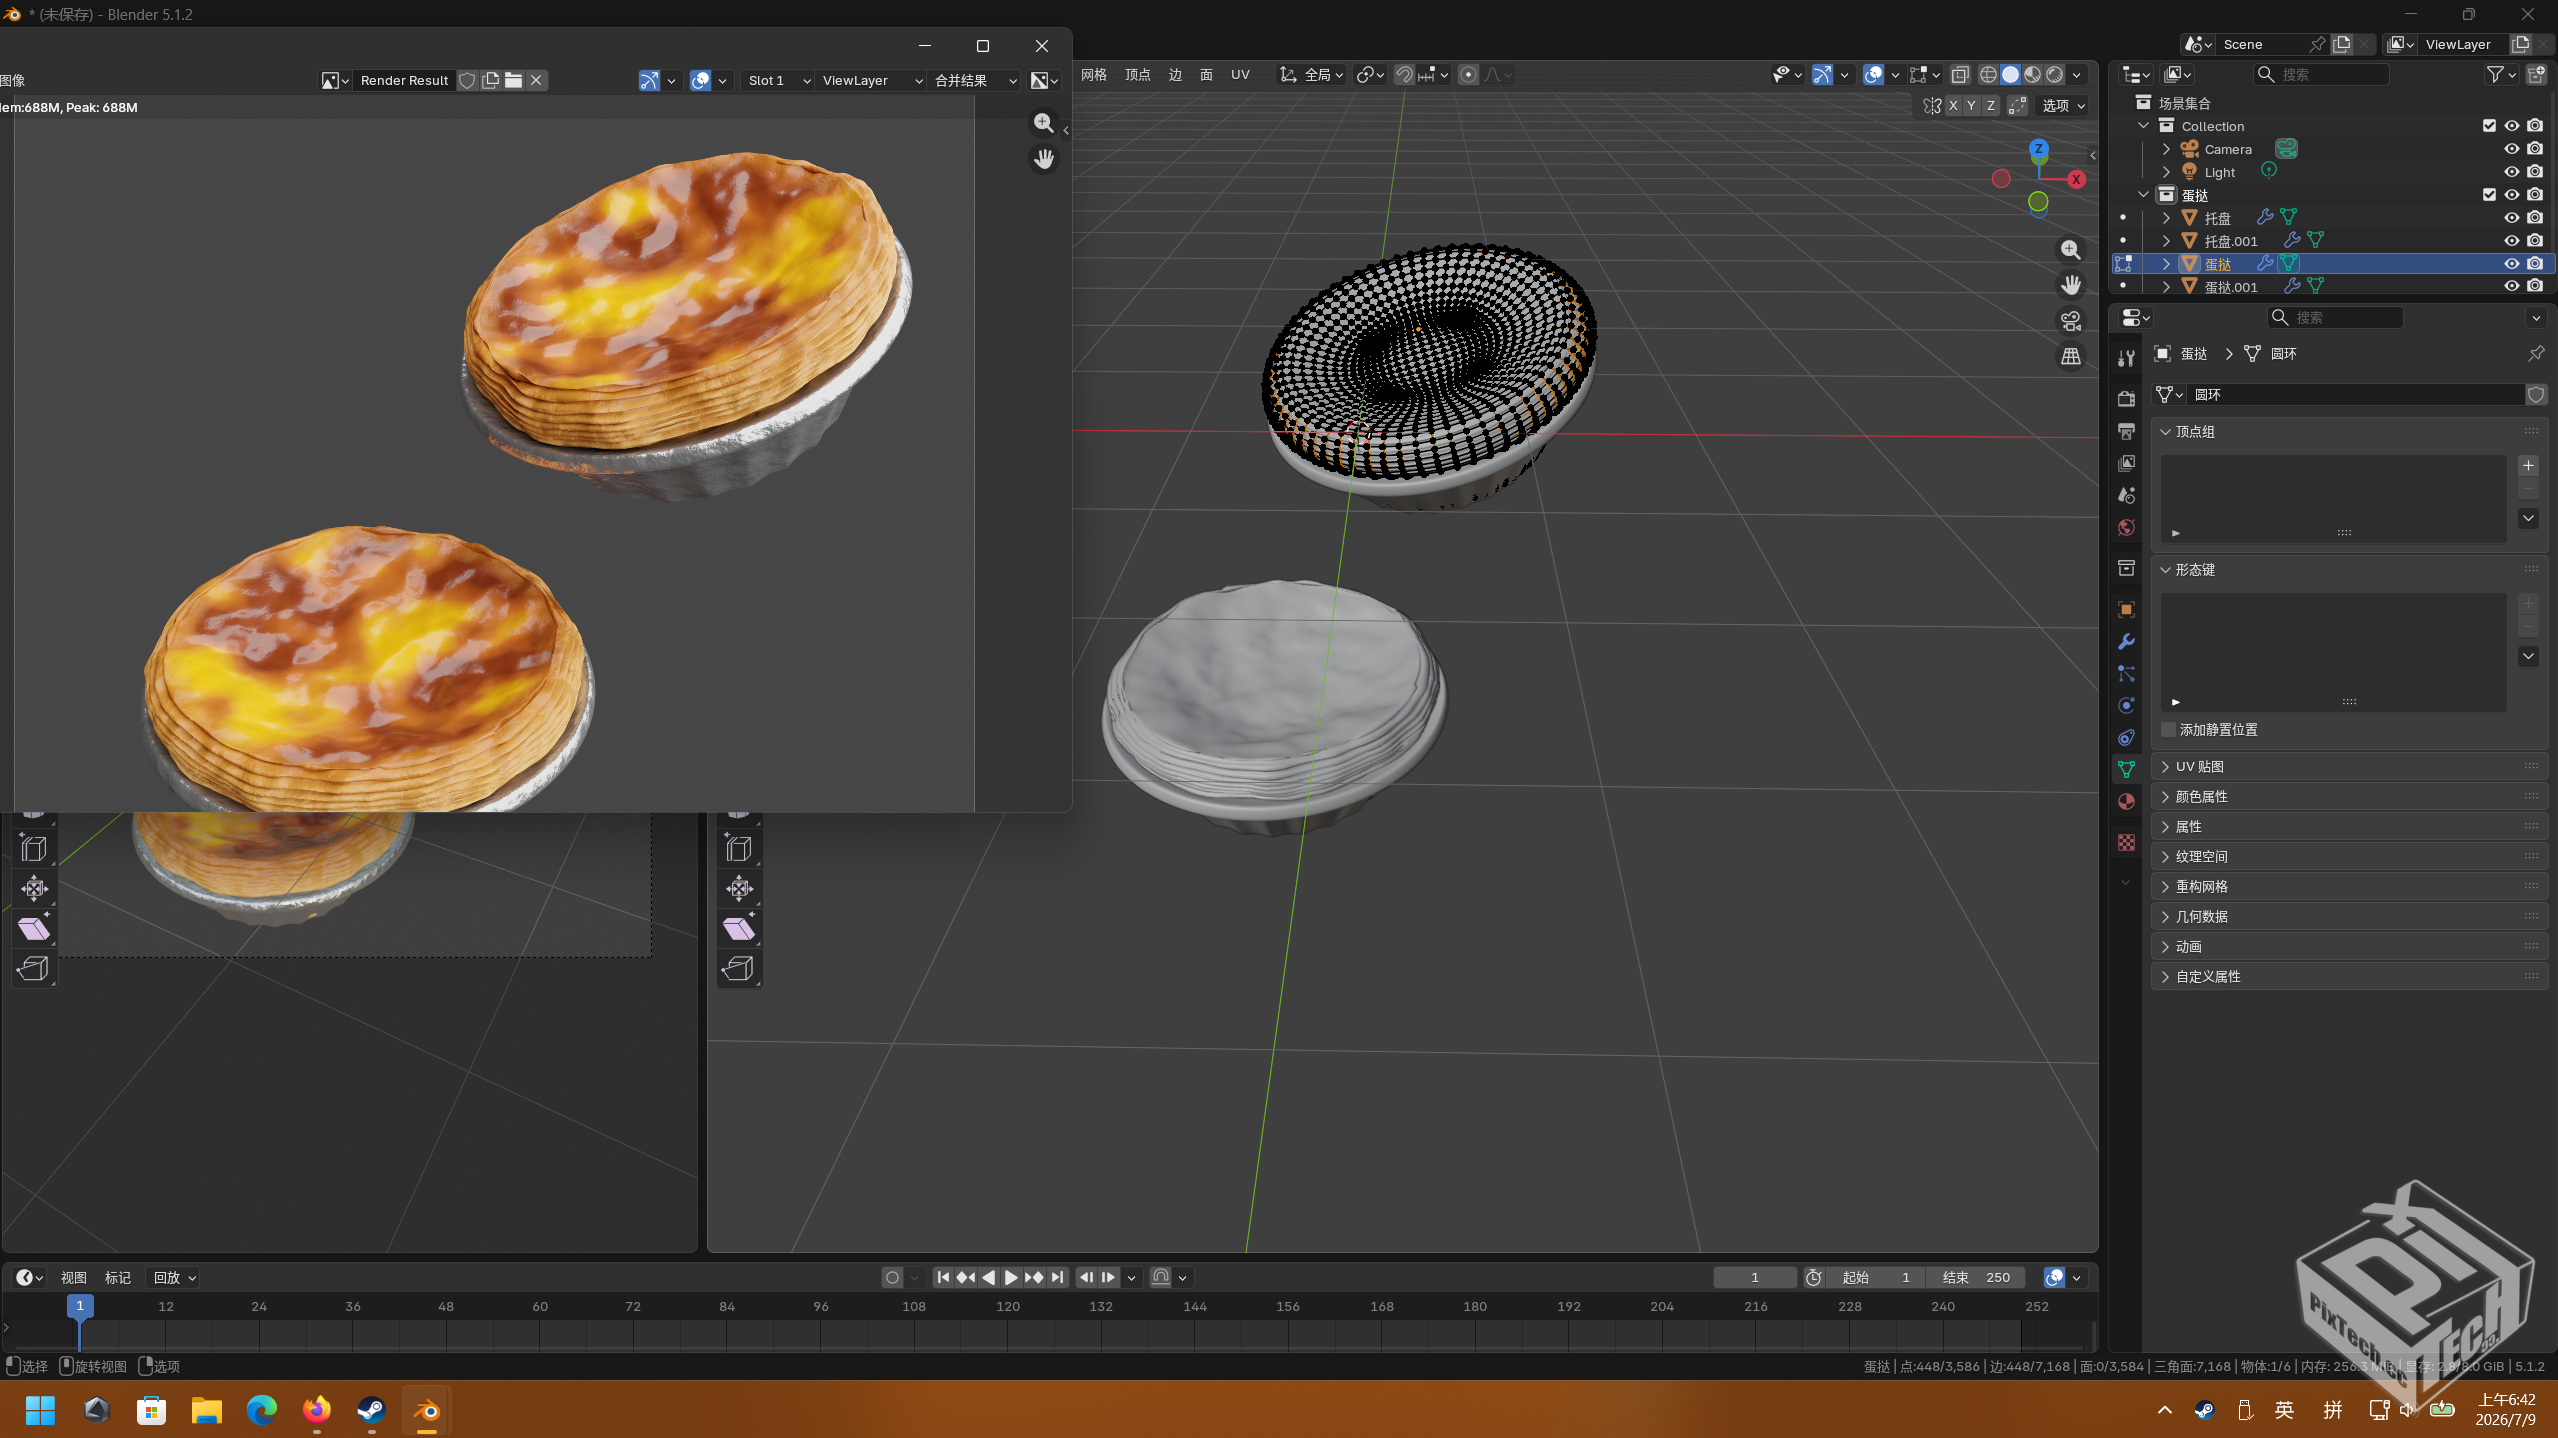Open the Material properties tab
2558x1438 pixels.
coord(2126,801)
